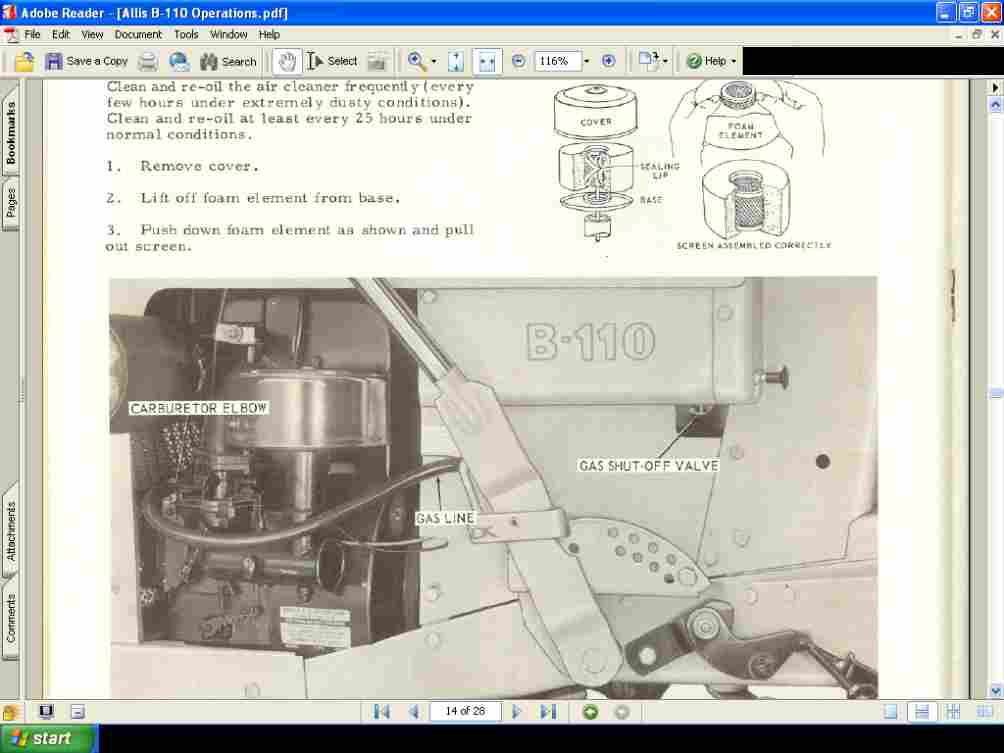Select the Snapshot tool
Image resolution: width=1004 pixels, height=753 pixels.
[x=377, y=61]
